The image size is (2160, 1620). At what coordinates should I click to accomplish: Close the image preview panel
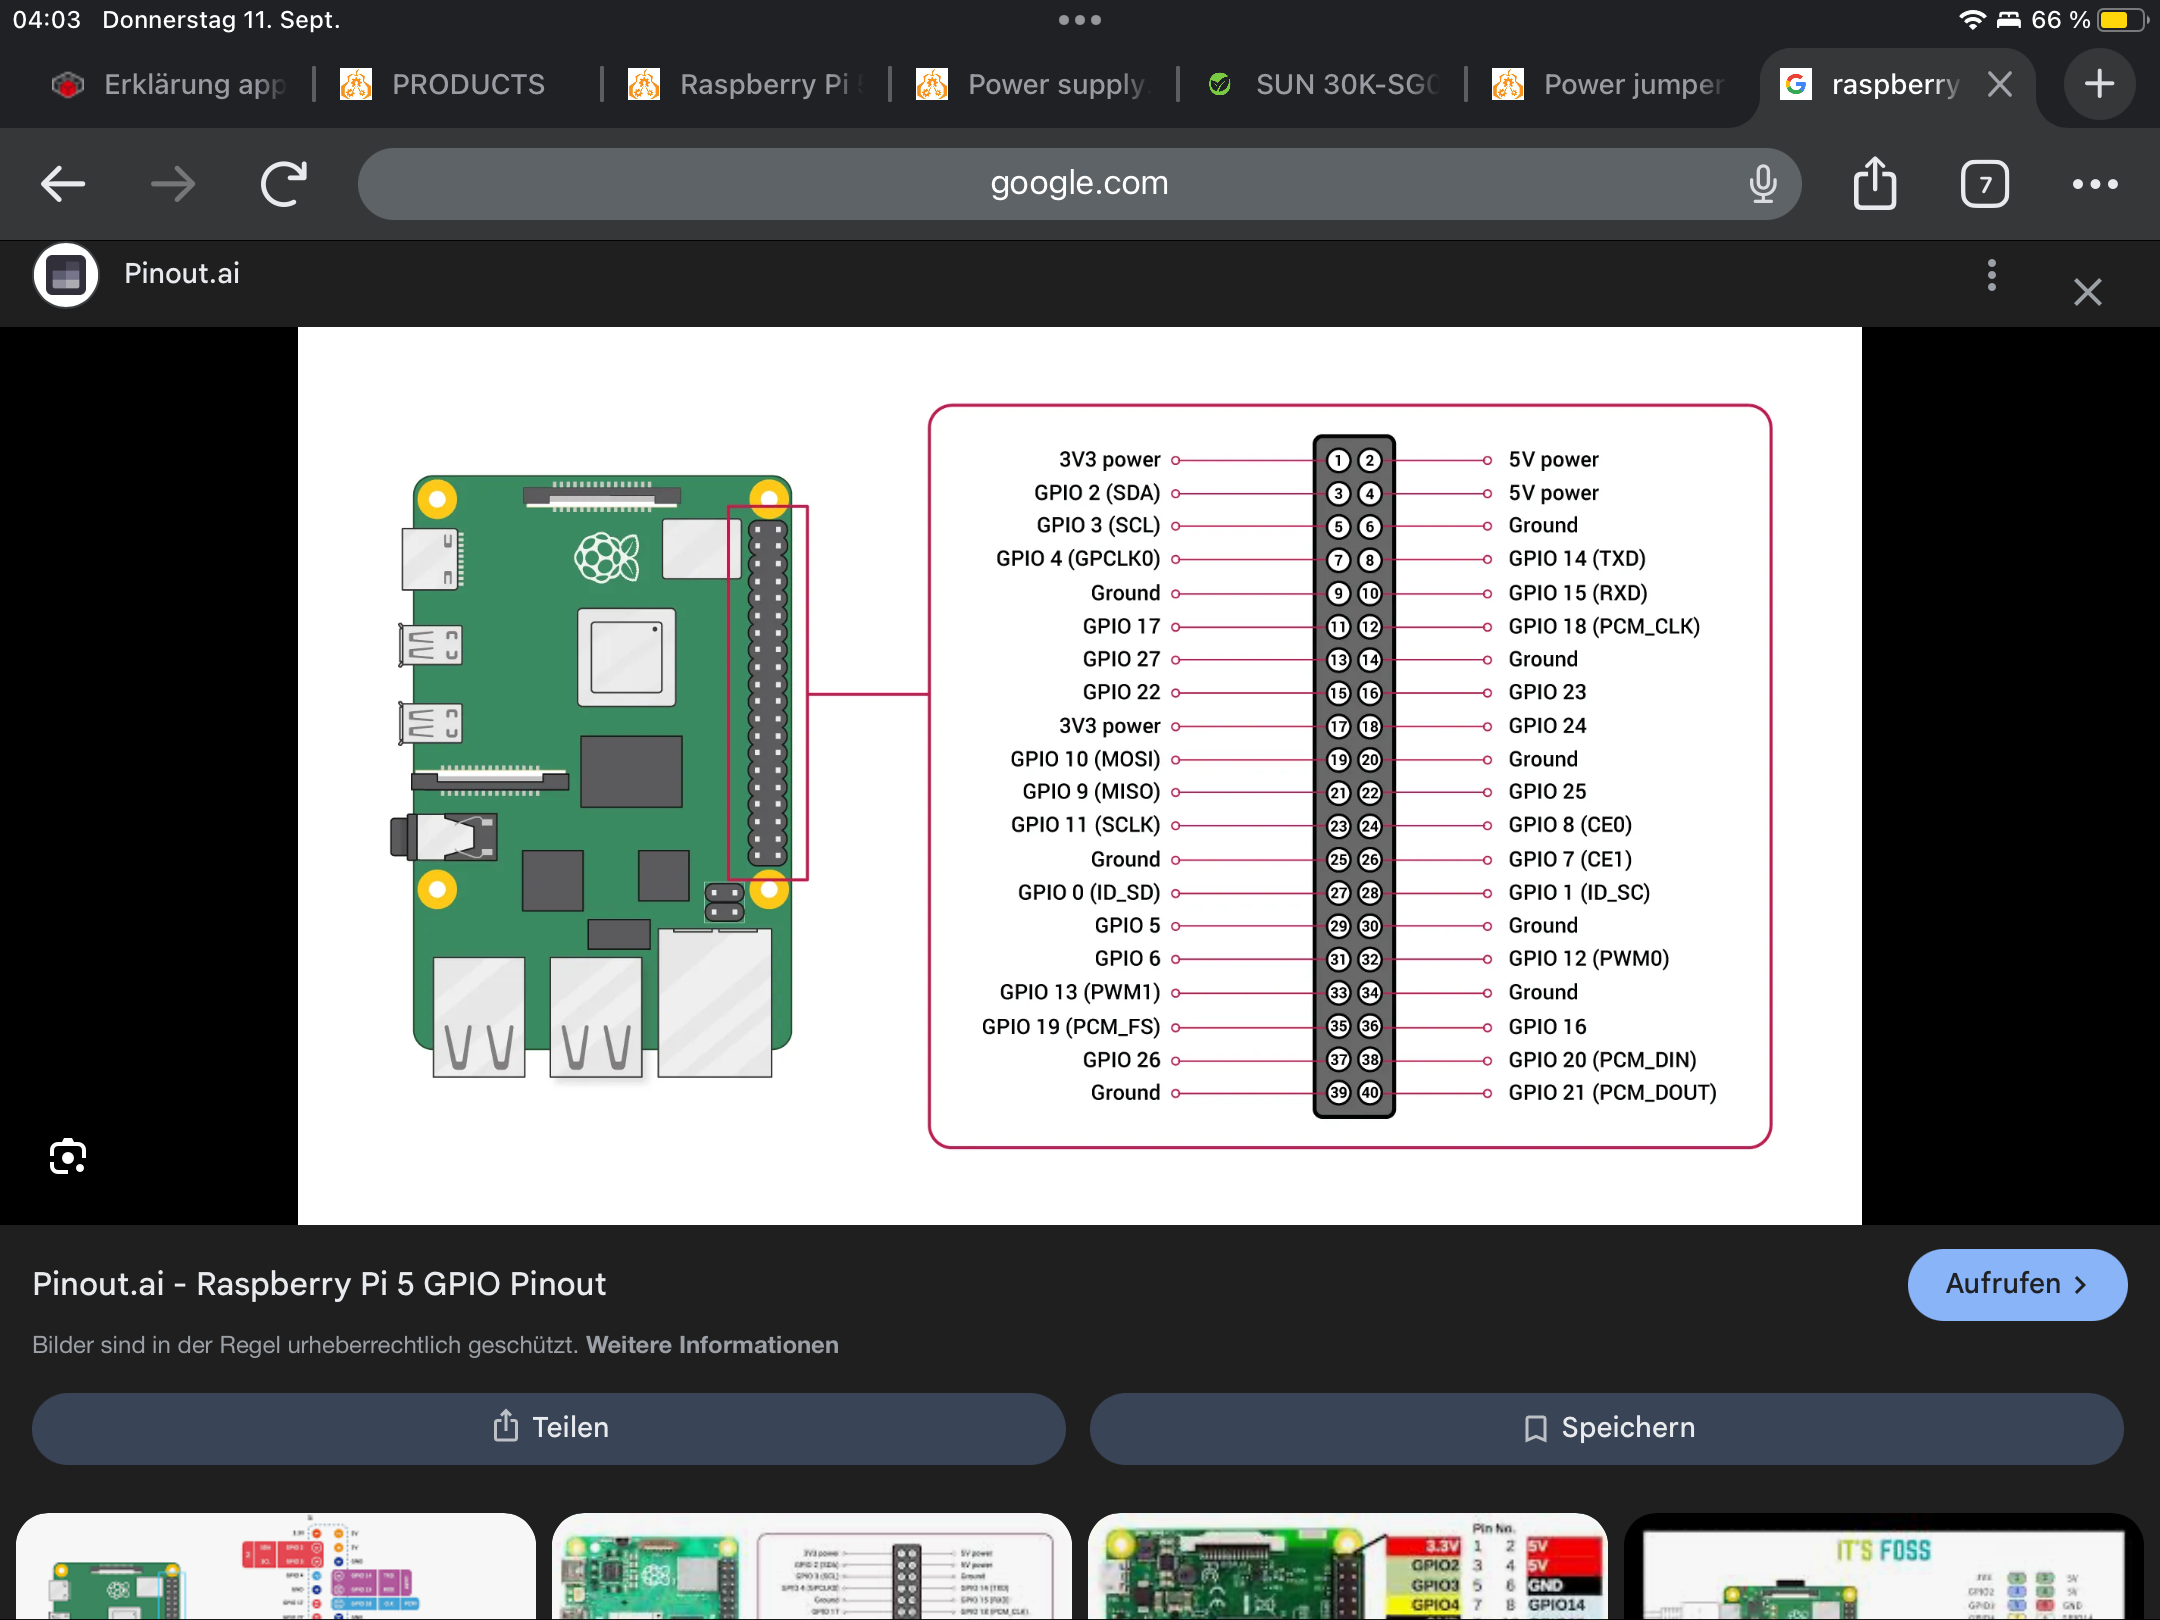2087,292
